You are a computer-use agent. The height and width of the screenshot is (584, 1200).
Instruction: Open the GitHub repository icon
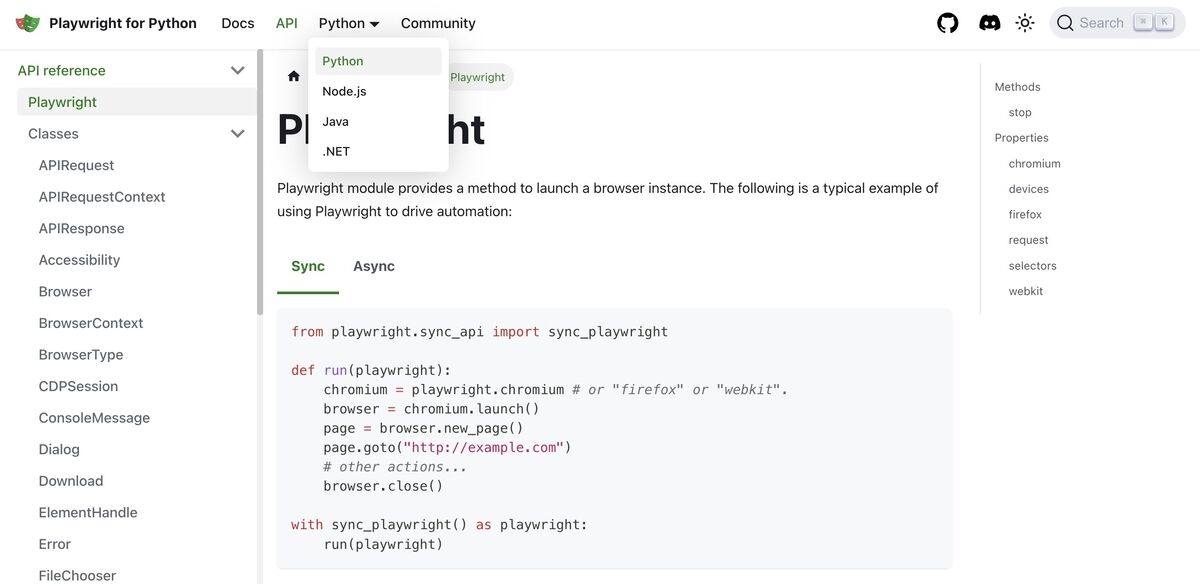pyautogui.click(x=947, y=23)
